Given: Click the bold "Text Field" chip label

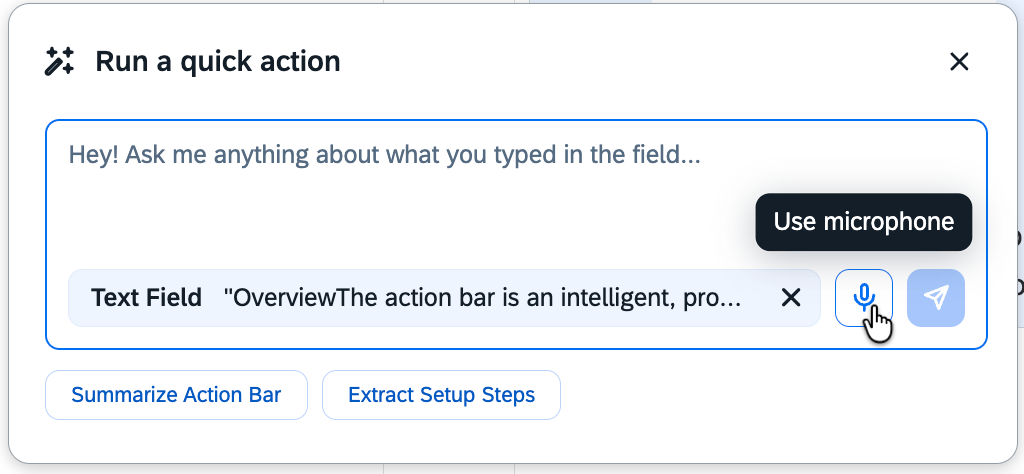Looking at the screenshot, I should point(146,297).
